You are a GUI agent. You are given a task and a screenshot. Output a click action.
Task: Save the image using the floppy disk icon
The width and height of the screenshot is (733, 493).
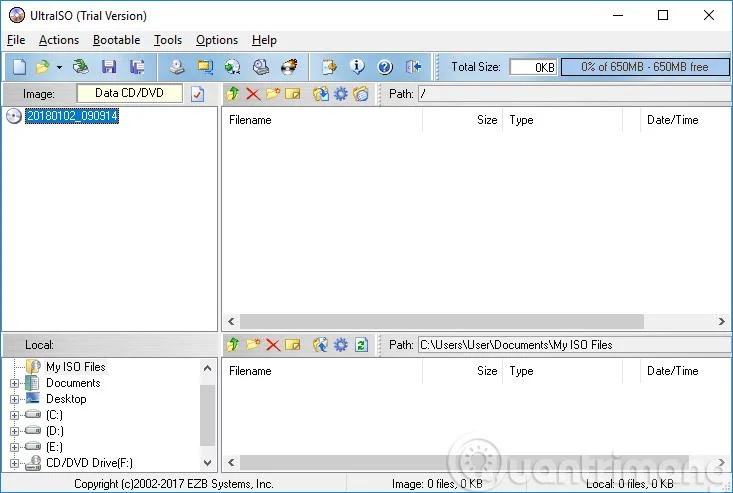109,67
